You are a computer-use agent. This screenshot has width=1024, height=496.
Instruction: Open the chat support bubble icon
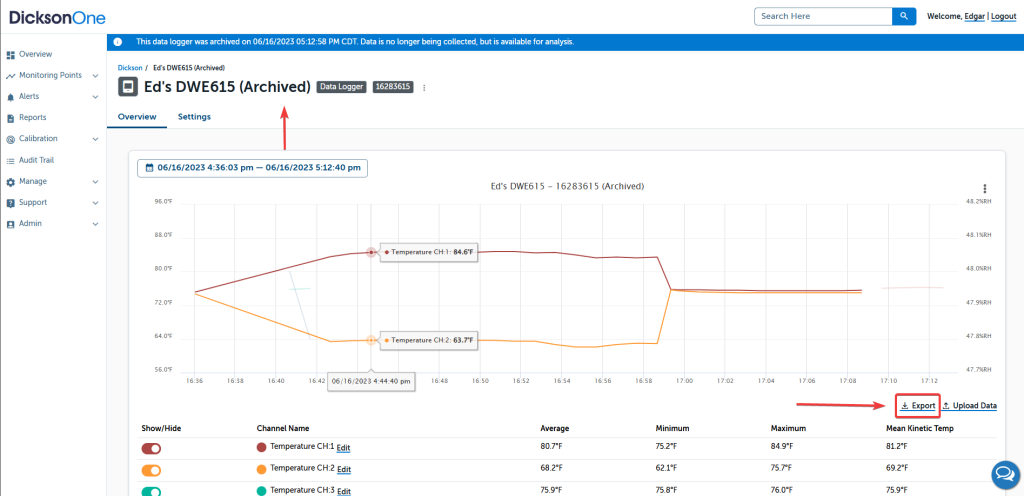[1002, 473]
